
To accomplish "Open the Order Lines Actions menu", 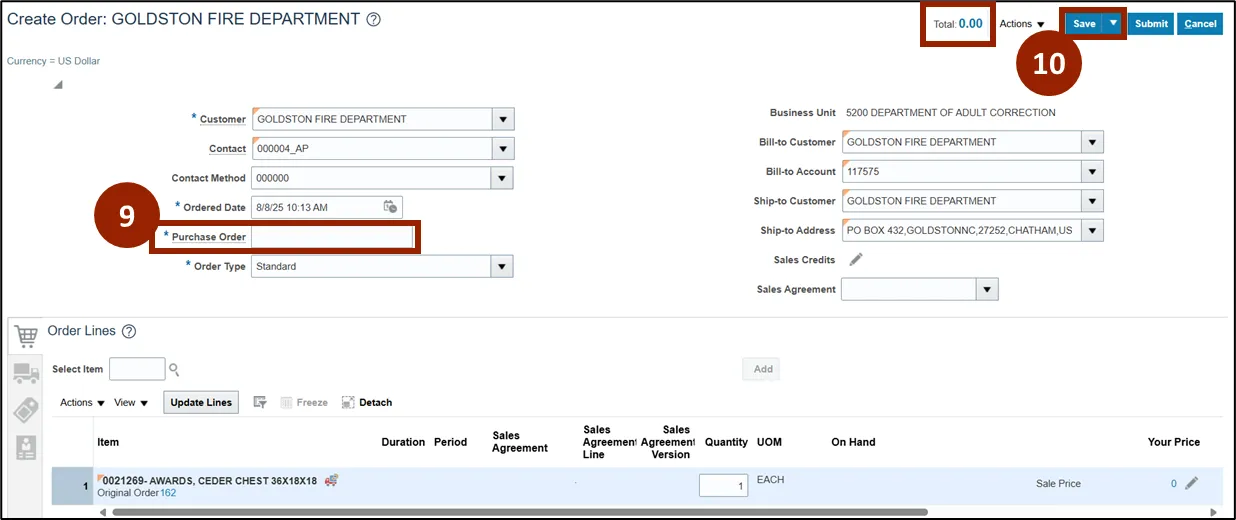I will pos(82,403).
